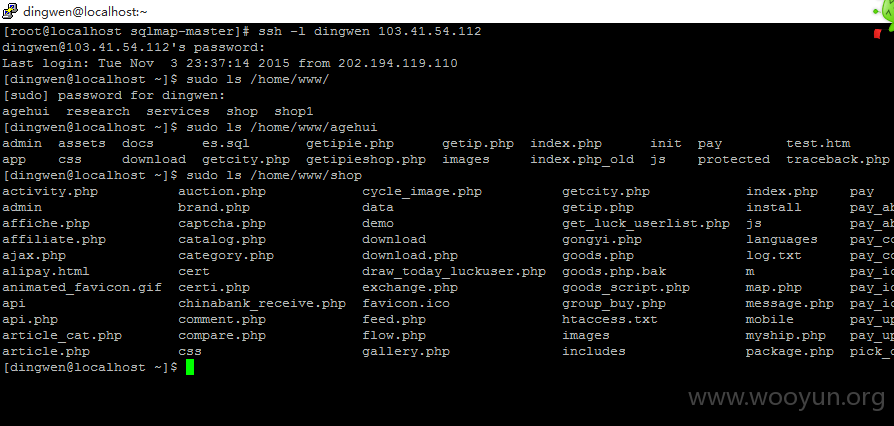Click the dingwen@localhost window title text
894x426 pixels.
[86, 11]
